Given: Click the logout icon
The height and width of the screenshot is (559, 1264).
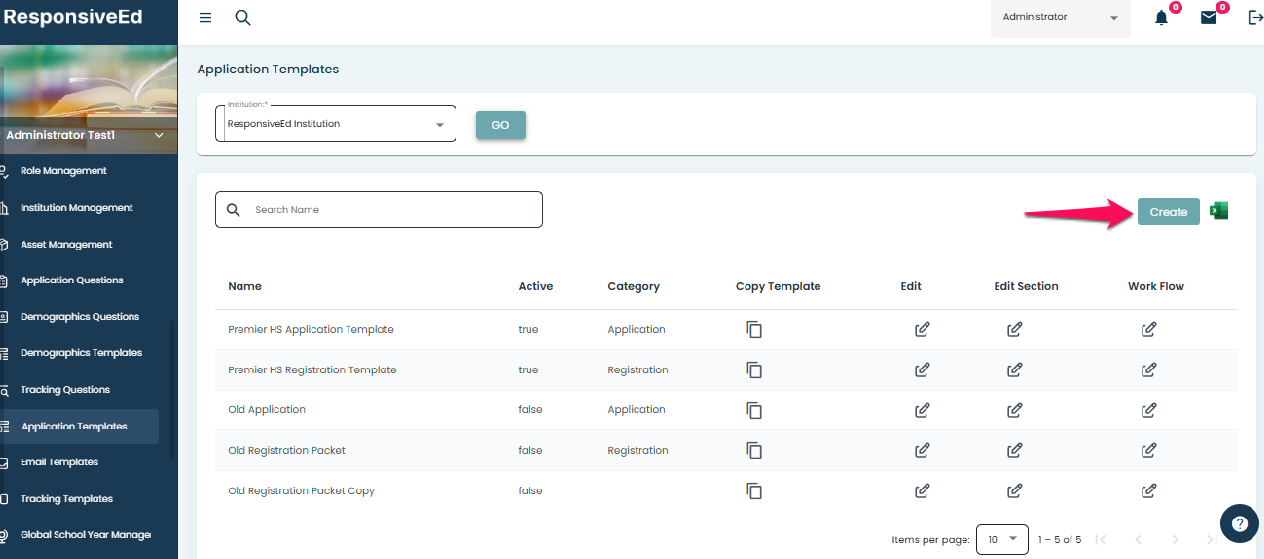Looking at the screenshot, I should click(x=1256, y=18).
